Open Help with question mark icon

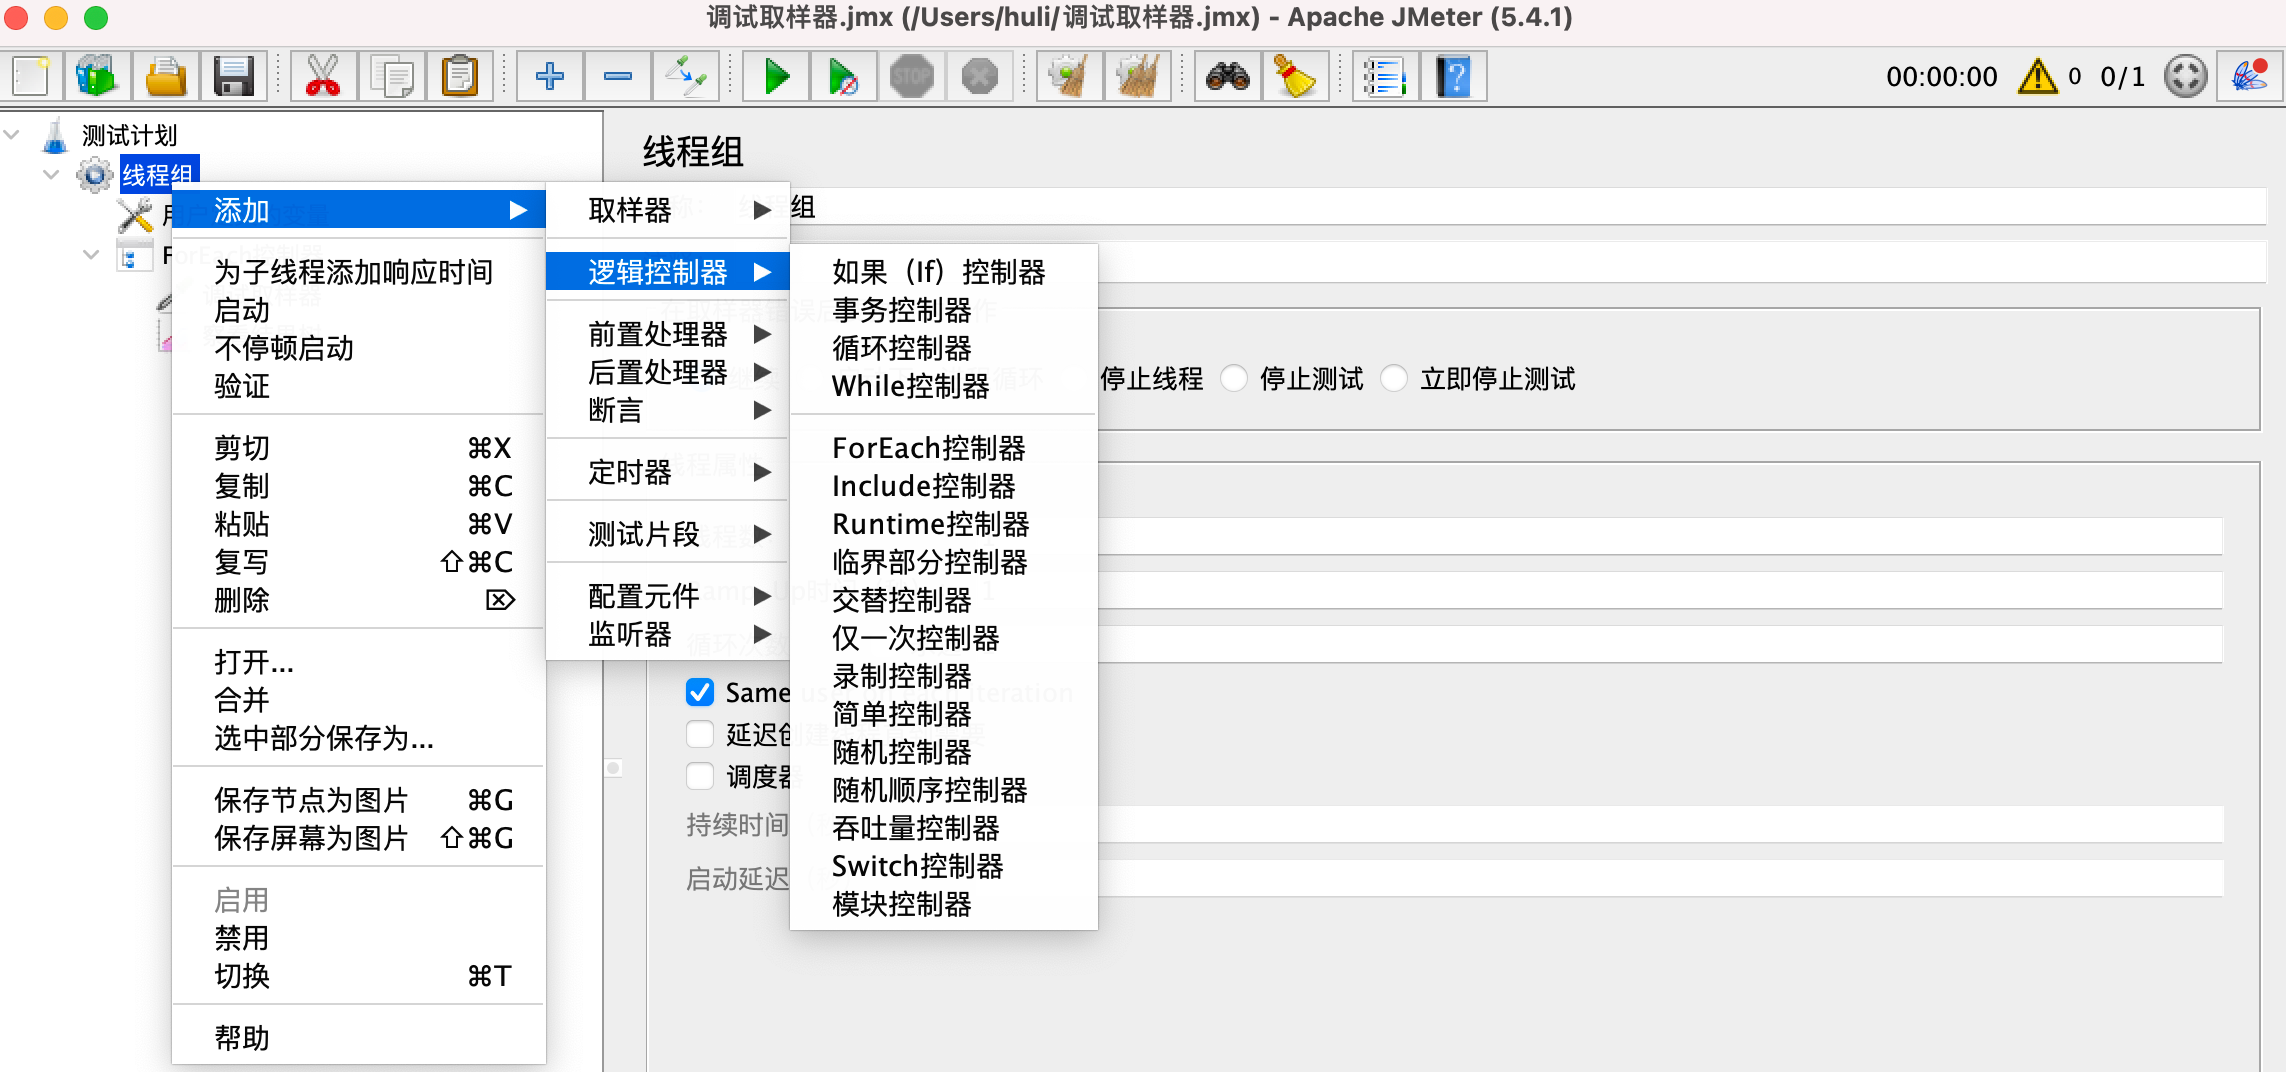pos(1453,76)
